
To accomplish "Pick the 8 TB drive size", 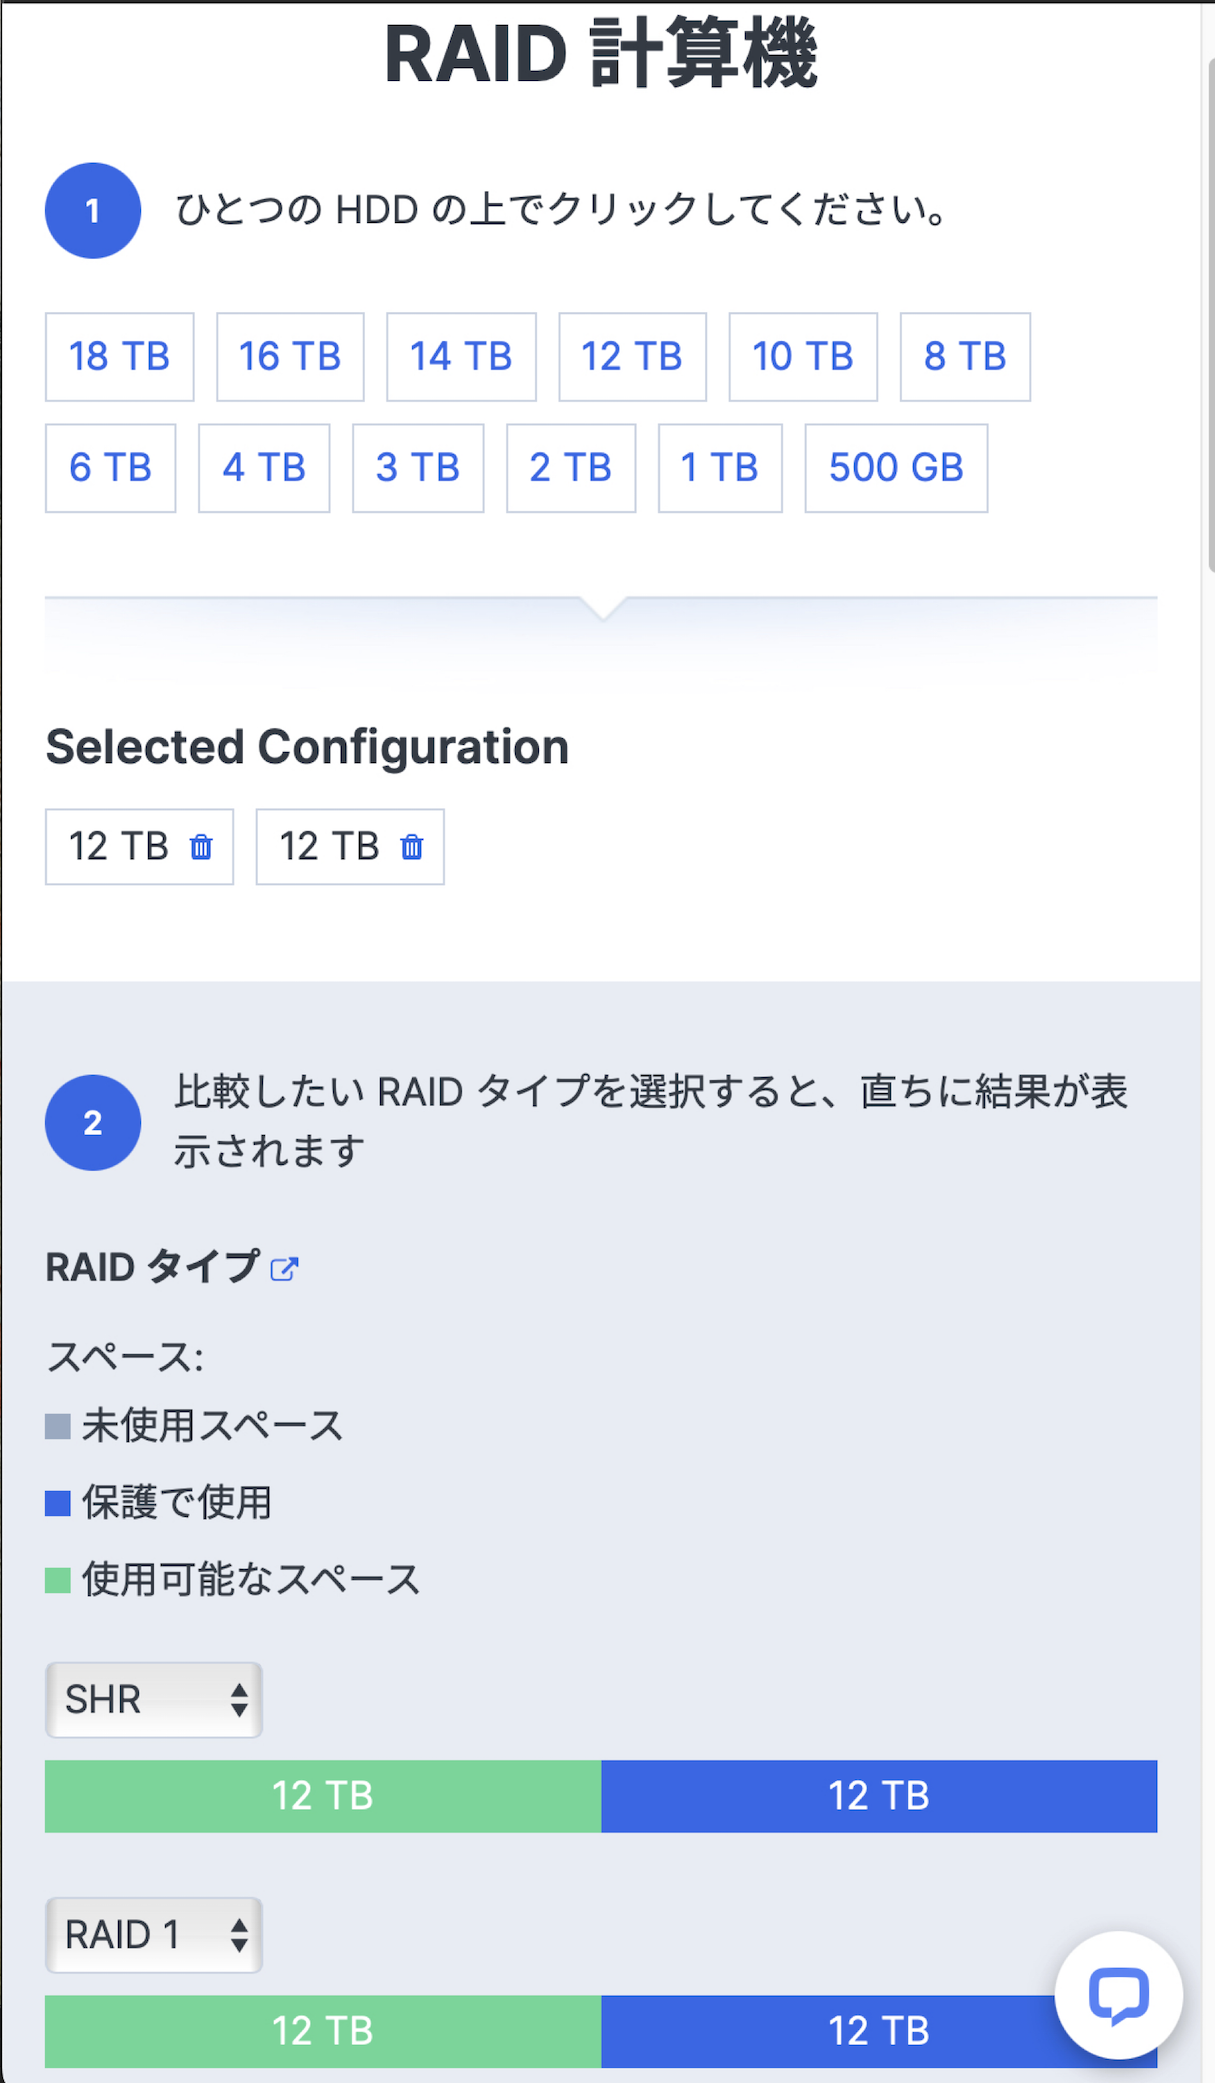I will point(965,357).
